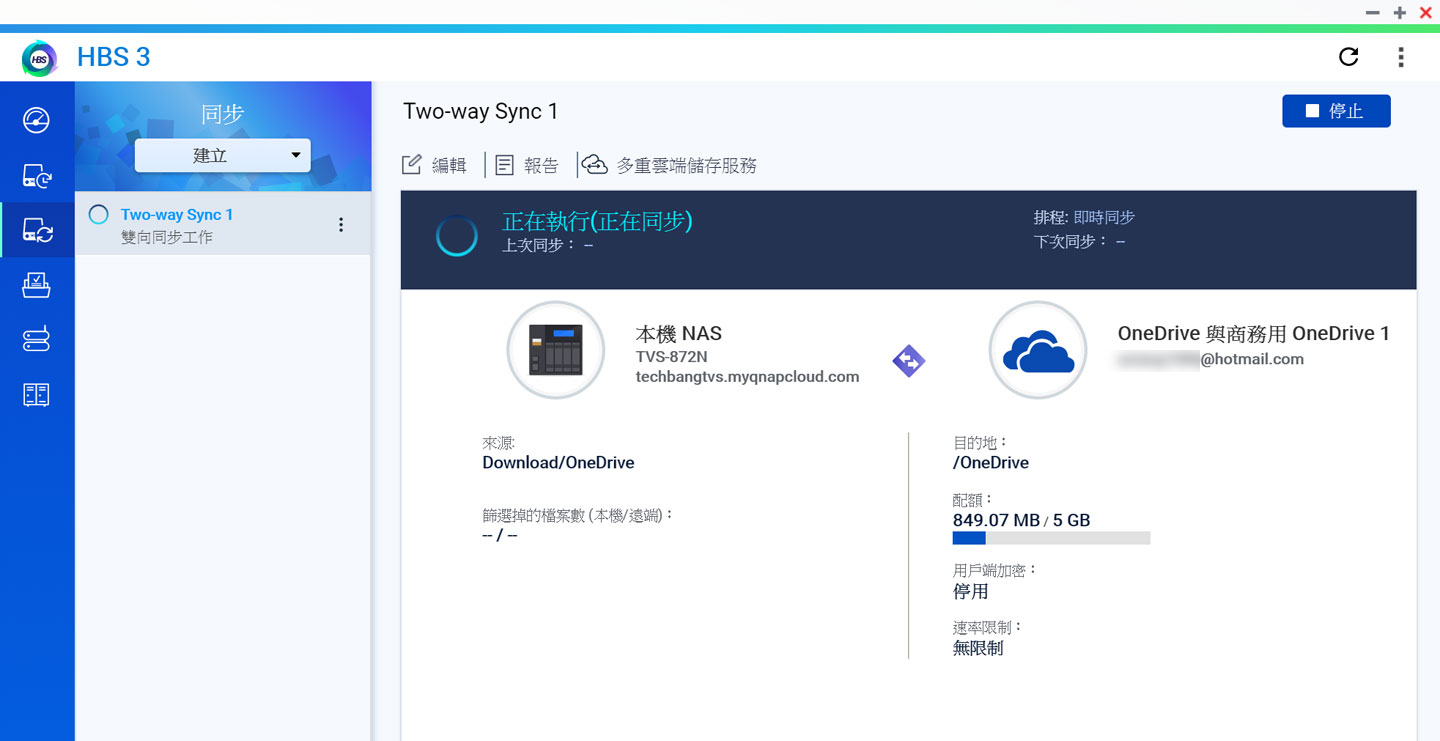
Task: Click the source path Download/OneDrive
Action: point(558,463)
